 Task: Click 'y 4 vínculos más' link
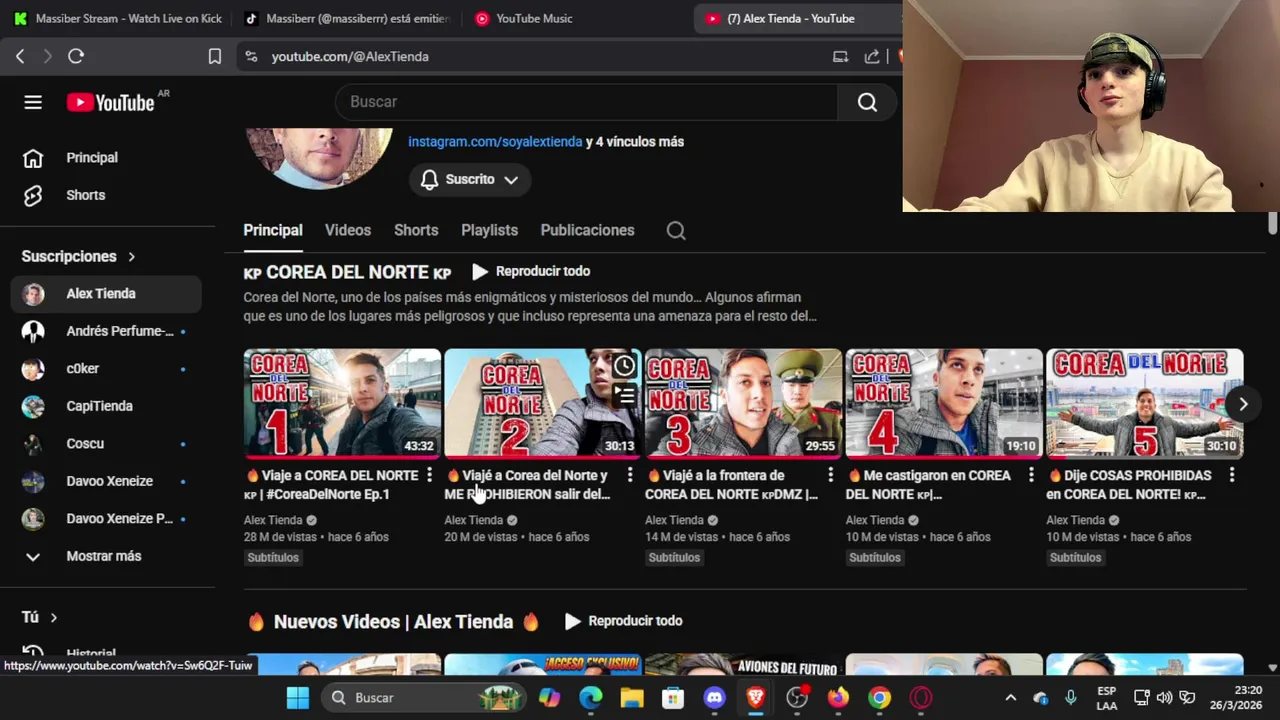pos(635,142)
